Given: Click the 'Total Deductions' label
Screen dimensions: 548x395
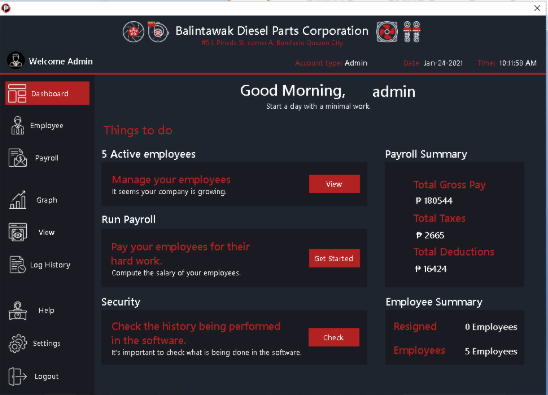Looking at the screenshot, I should coord(454,252).
